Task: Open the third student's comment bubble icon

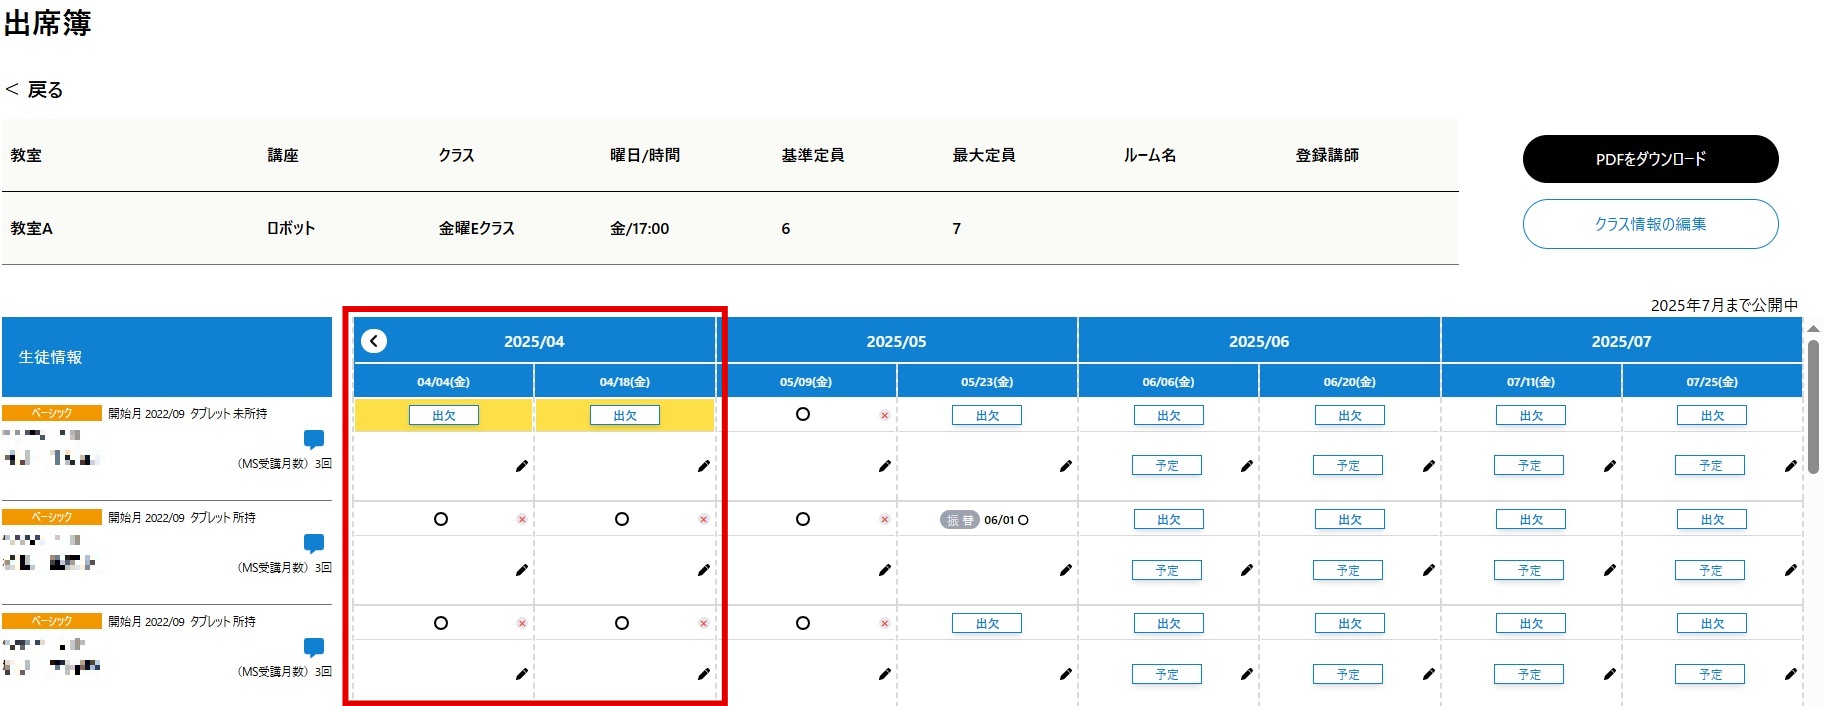Action: point(314,647)
